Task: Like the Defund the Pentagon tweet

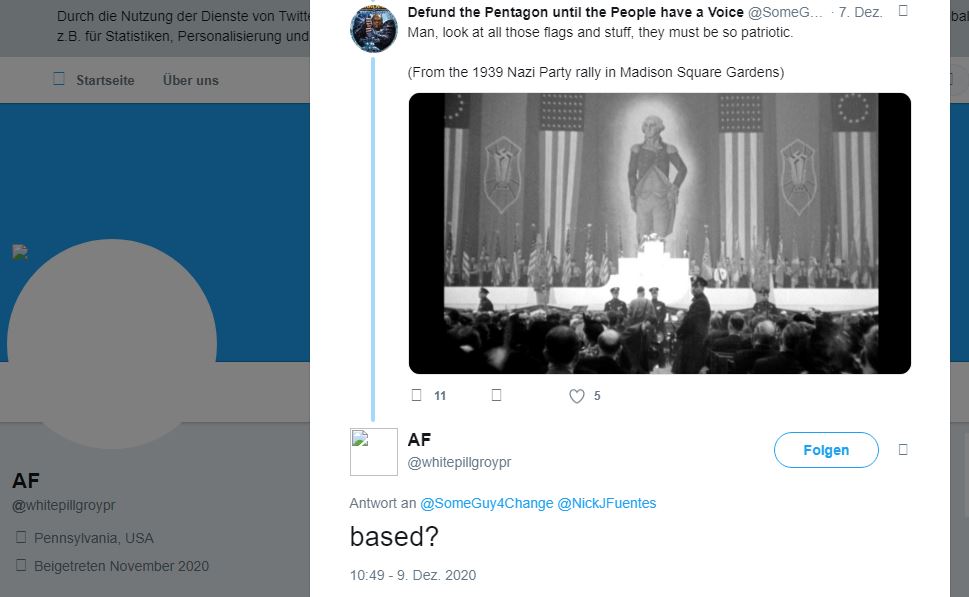Action: pos(577,396)
